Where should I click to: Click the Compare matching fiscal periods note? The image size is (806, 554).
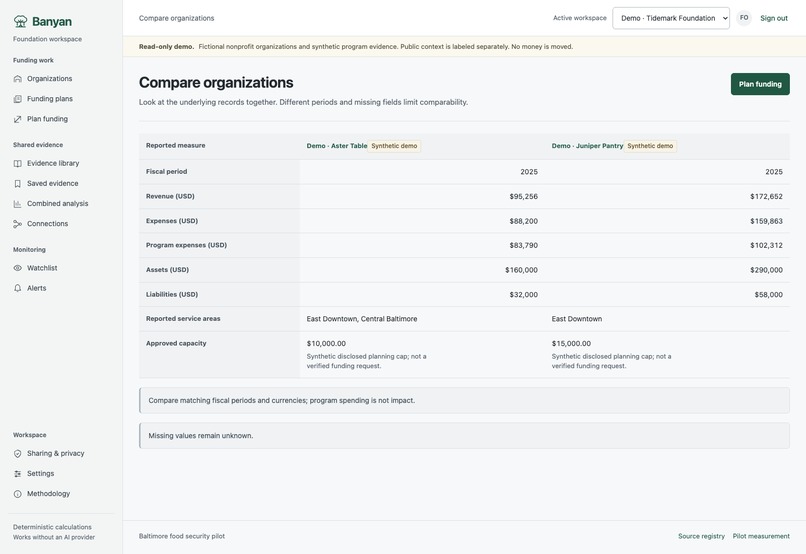coord(464,400)
